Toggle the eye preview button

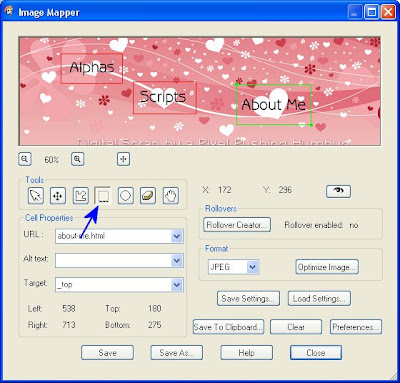click(x=338, y=191)
